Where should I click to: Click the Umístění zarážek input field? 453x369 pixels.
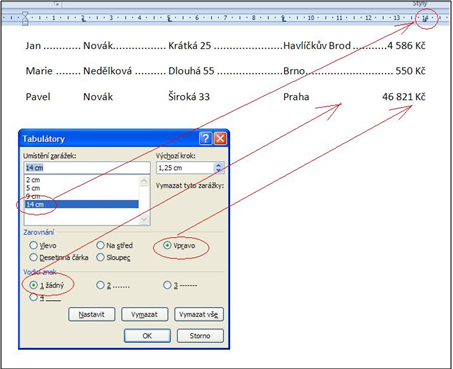pos(87,168)
